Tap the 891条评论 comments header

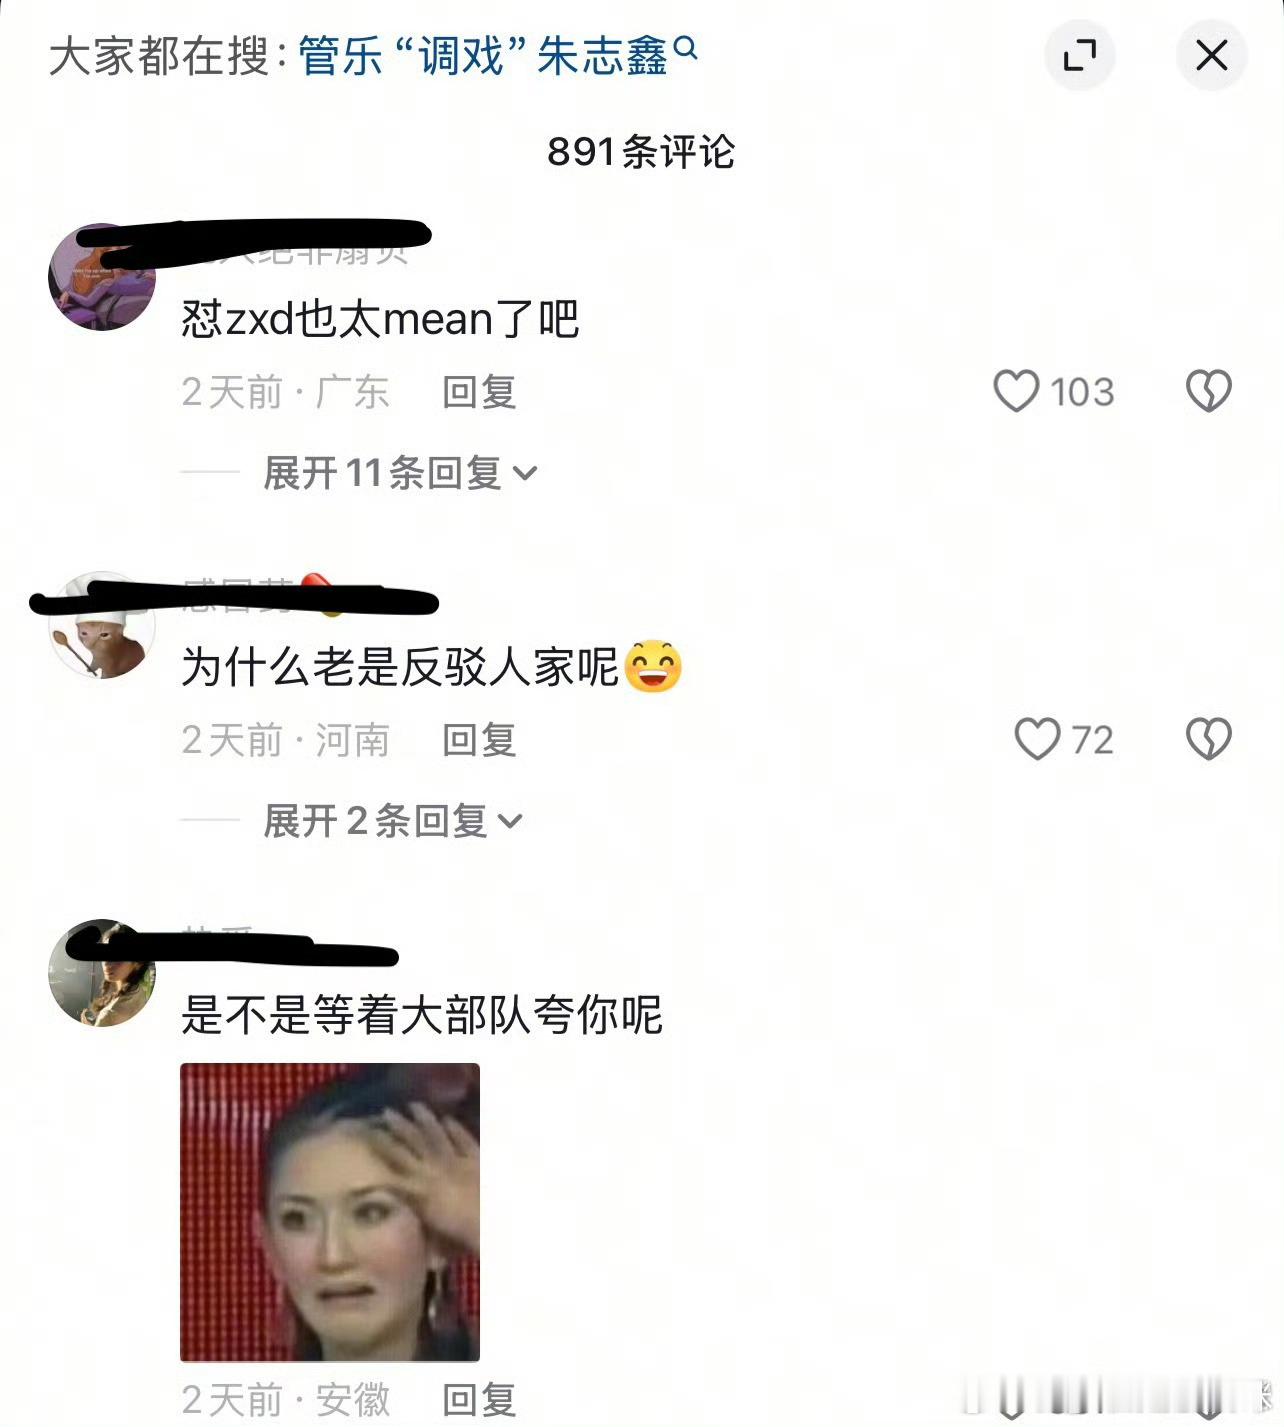point(641,152)
